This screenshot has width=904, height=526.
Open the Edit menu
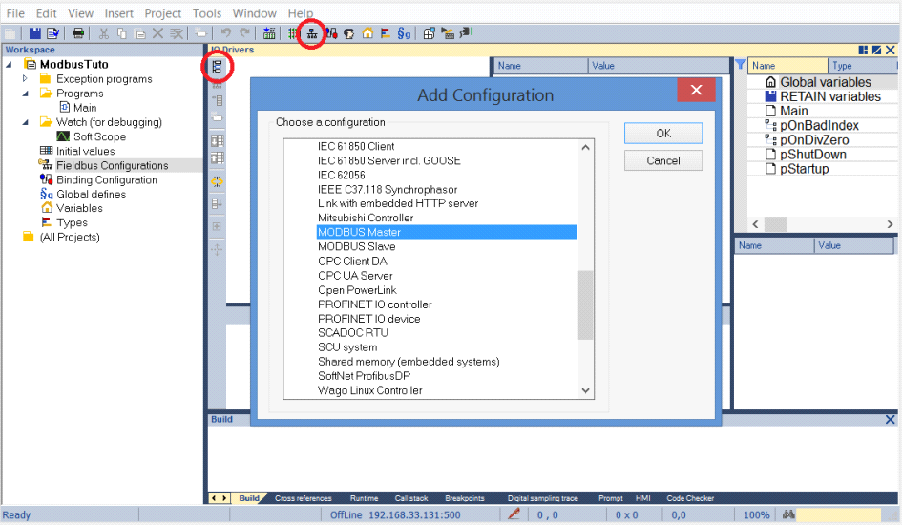[46, 13]
